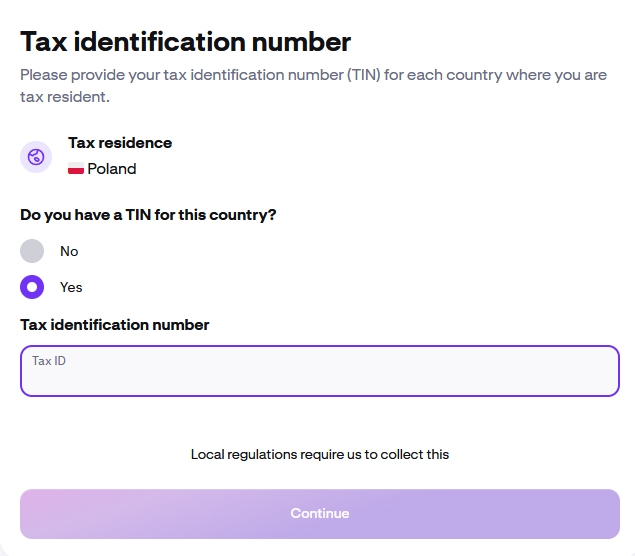Select the No radio button
The image size is (635, 556).
[33, 251]
